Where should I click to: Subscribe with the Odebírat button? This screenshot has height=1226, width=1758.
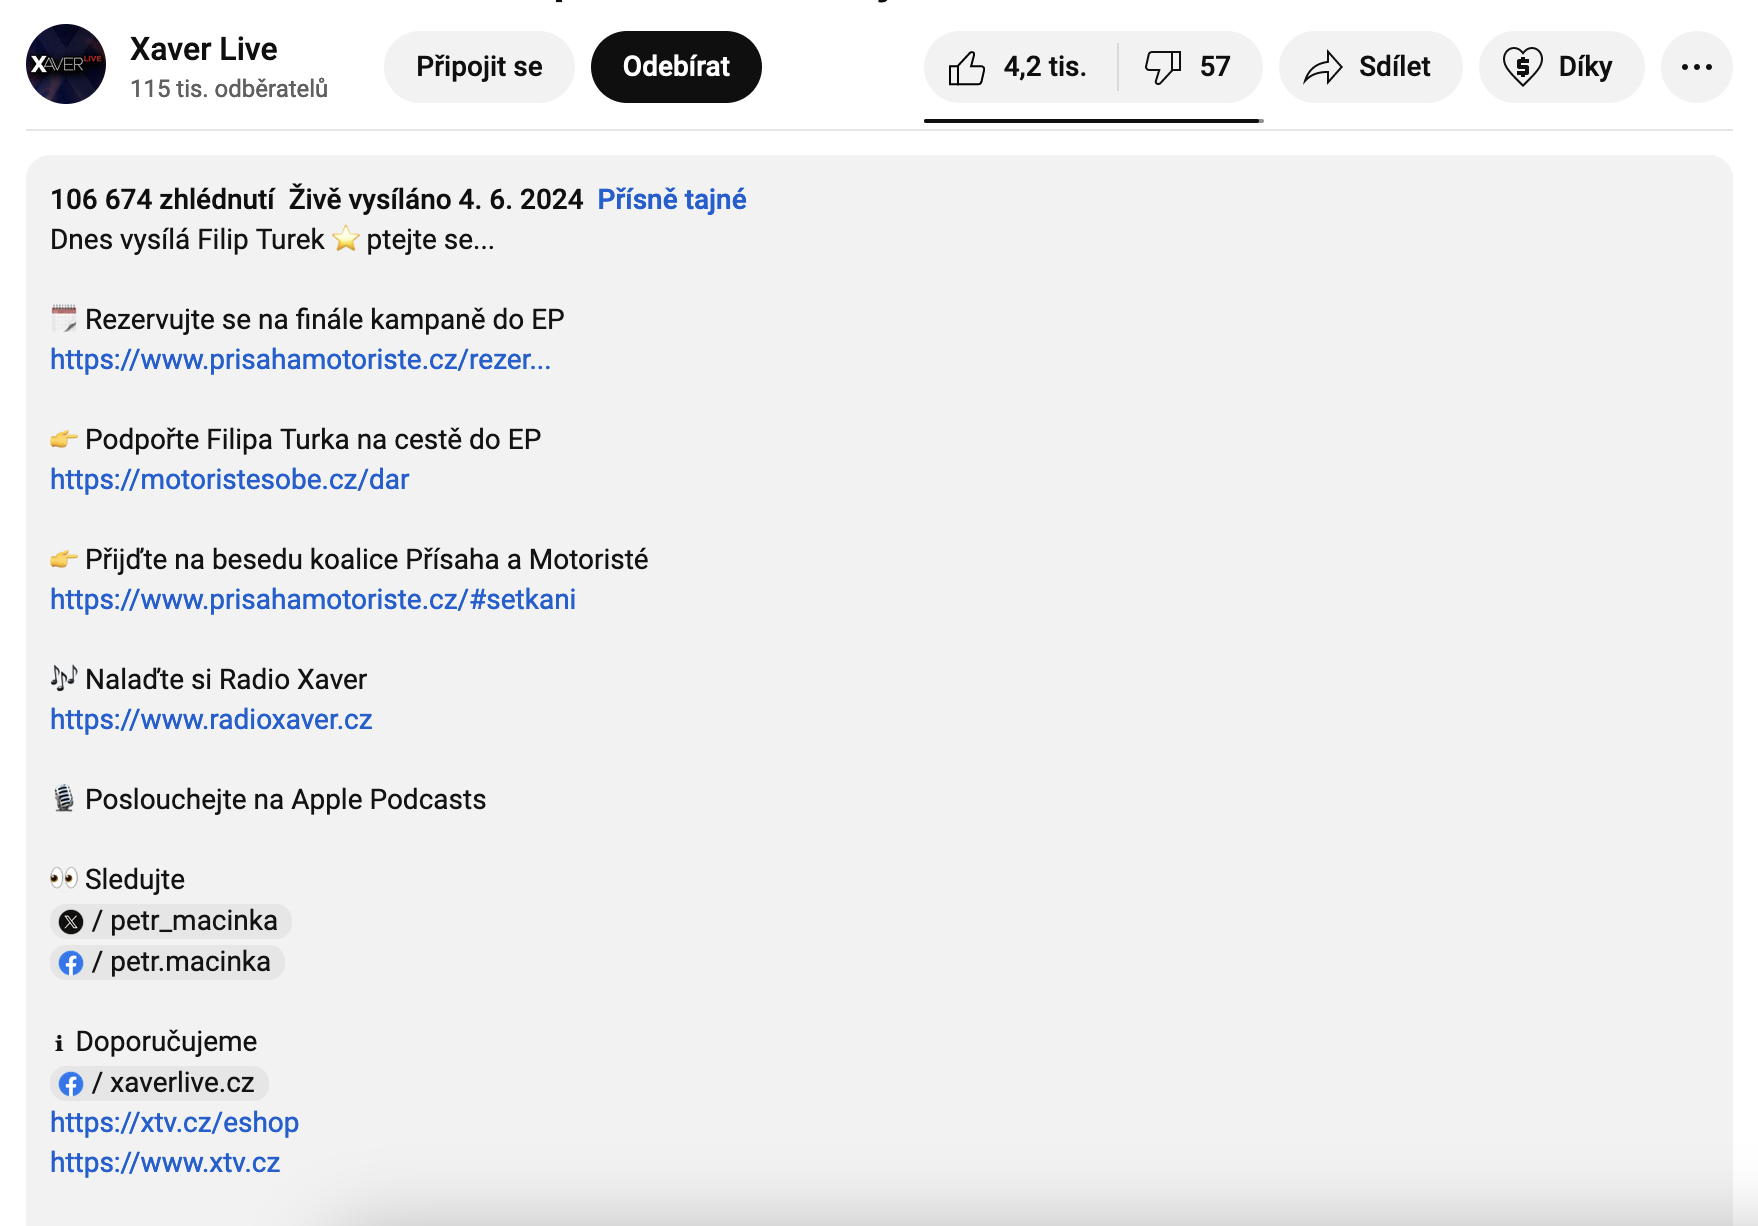click(676, 67)
